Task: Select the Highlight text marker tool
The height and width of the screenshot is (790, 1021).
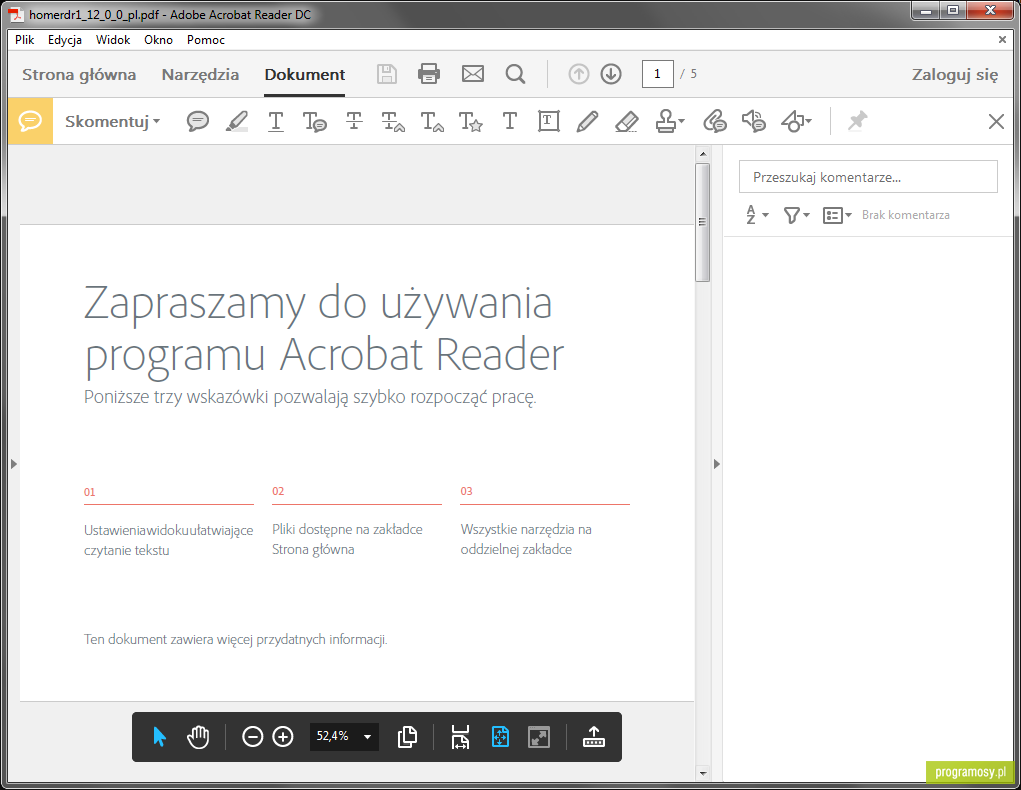Action: (x=237, y=121)
